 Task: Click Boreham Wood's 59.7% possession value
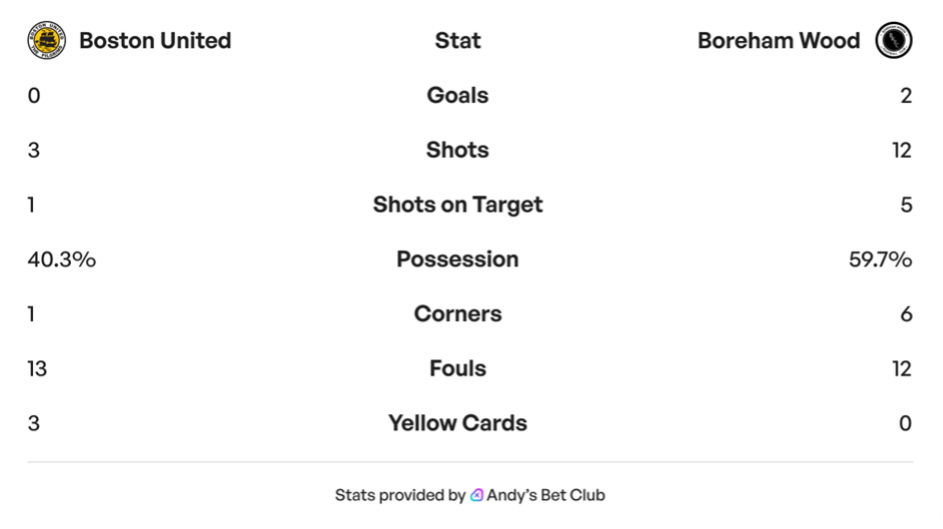[880, 259]
